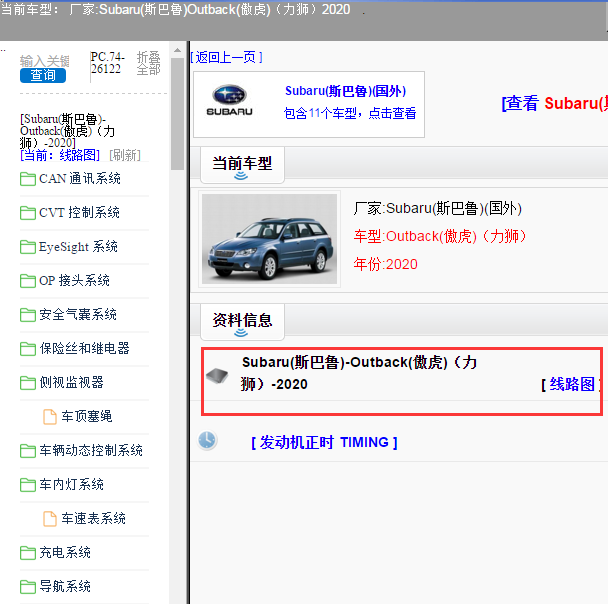Open the 安全气囊系统 folder icon

pos(28,315)
